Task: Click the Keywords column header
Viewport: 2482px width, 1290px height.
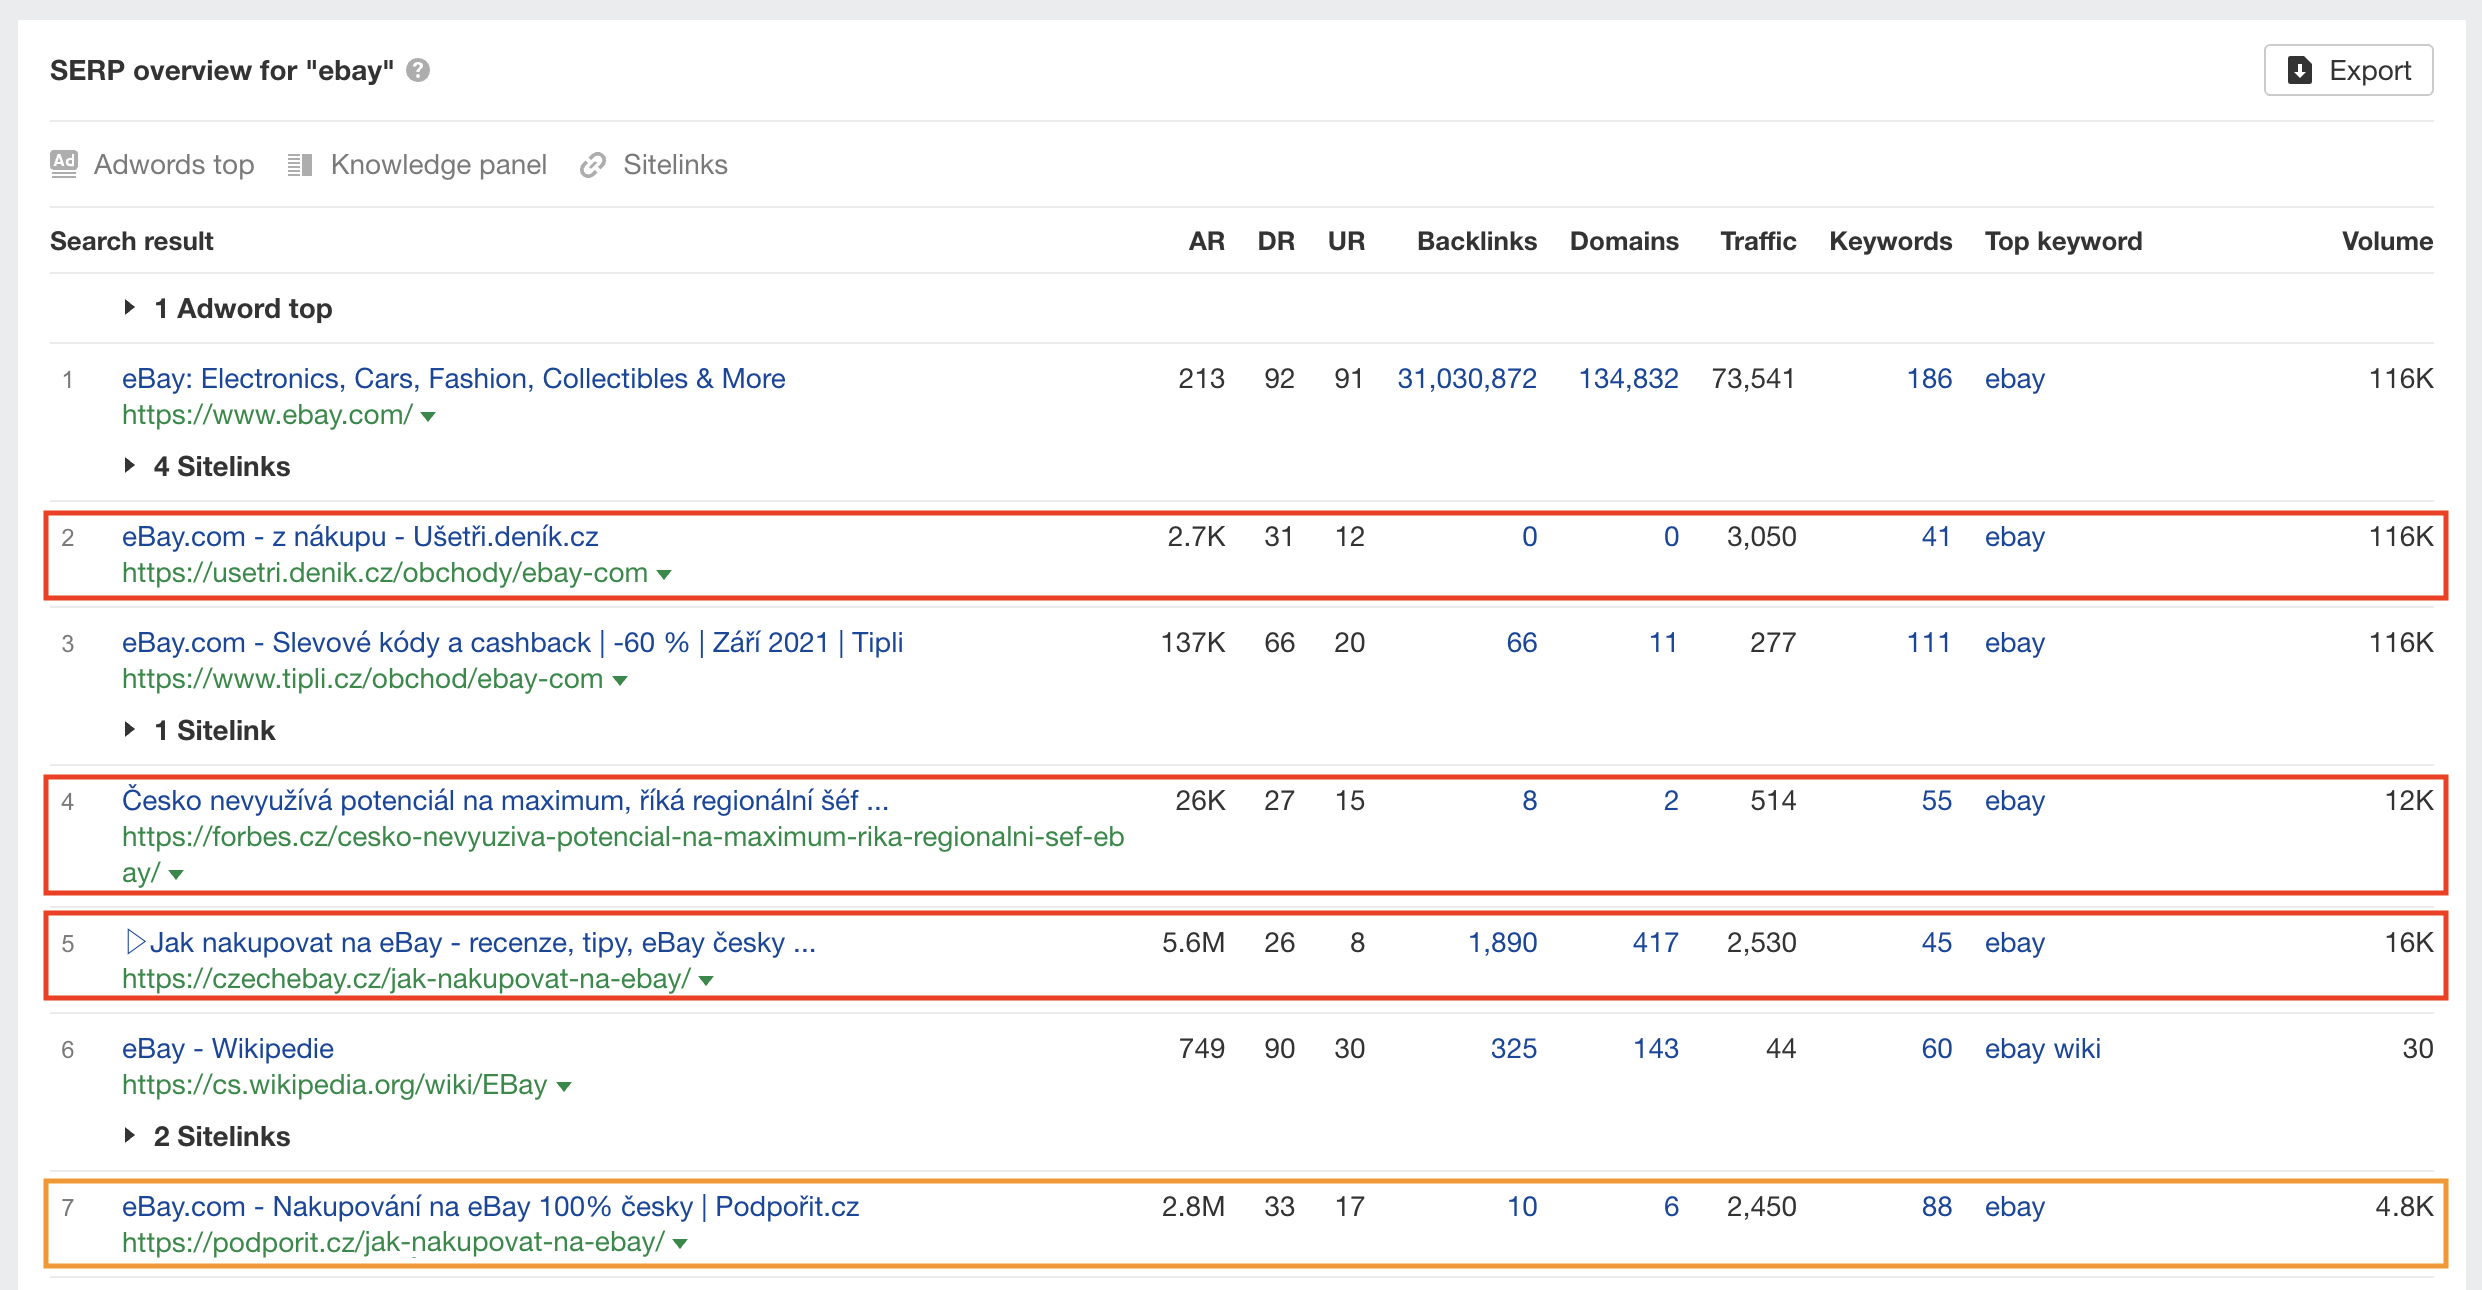Action: coord(1891,241)
